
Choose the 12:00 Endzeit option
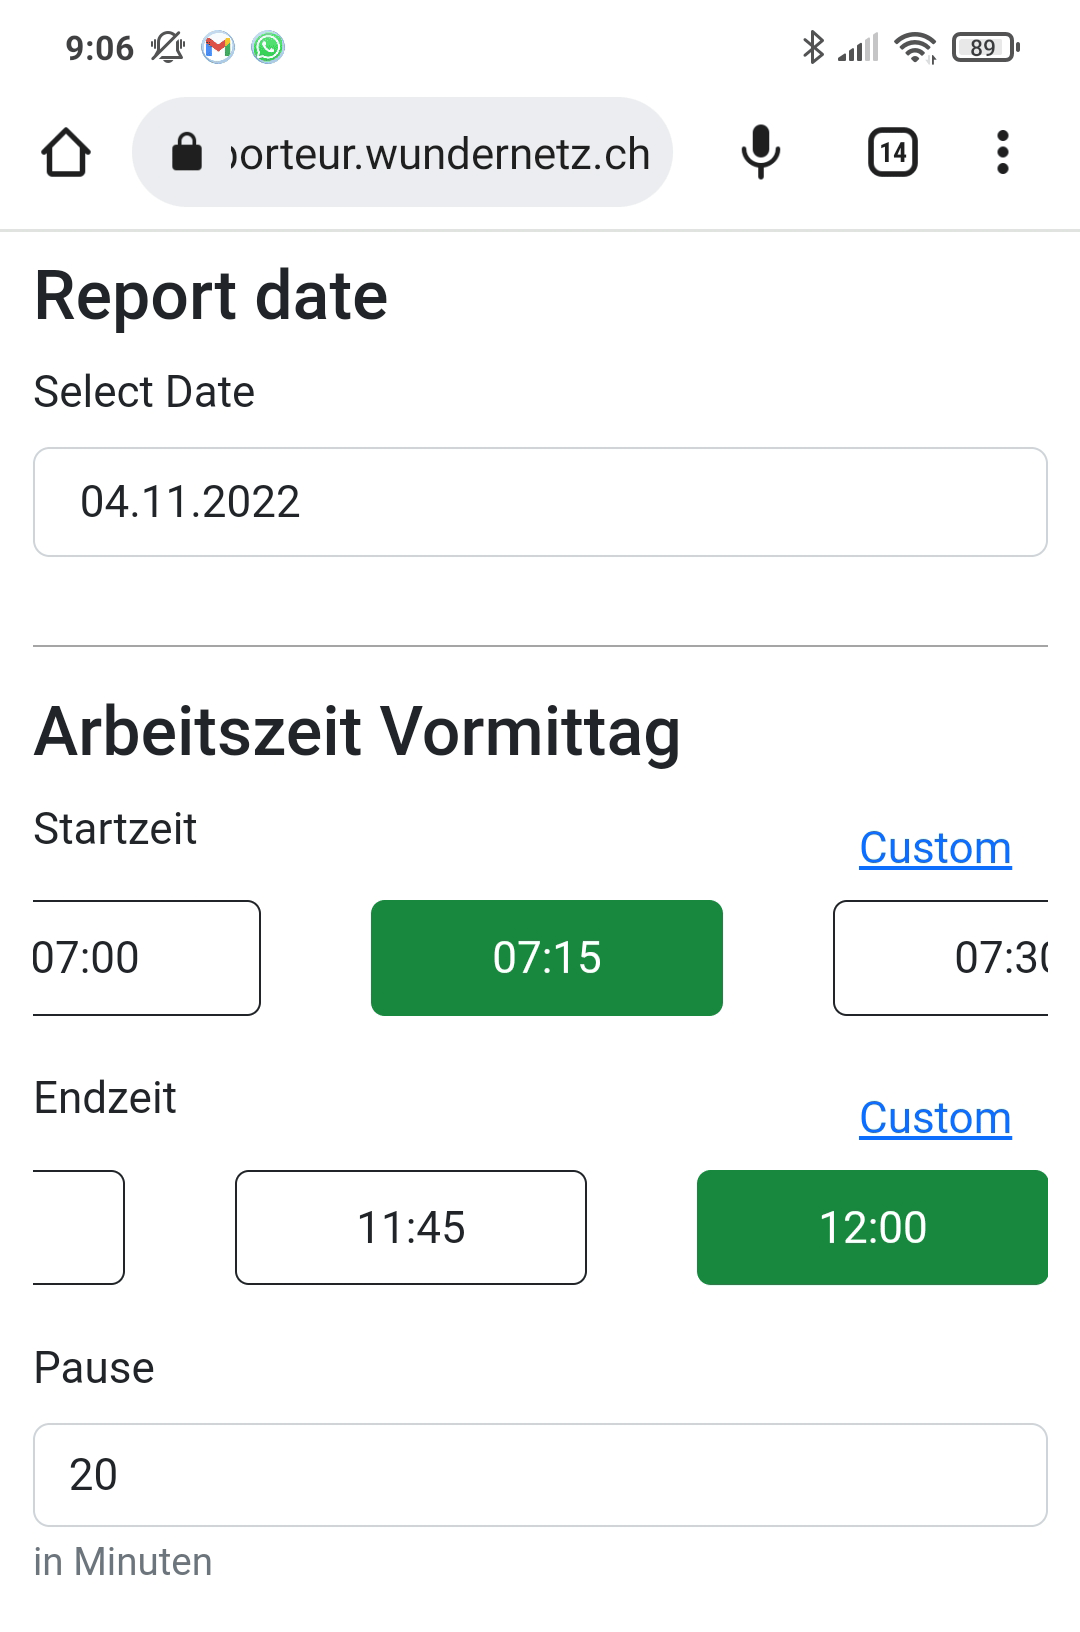click(x=872, y=1228)
